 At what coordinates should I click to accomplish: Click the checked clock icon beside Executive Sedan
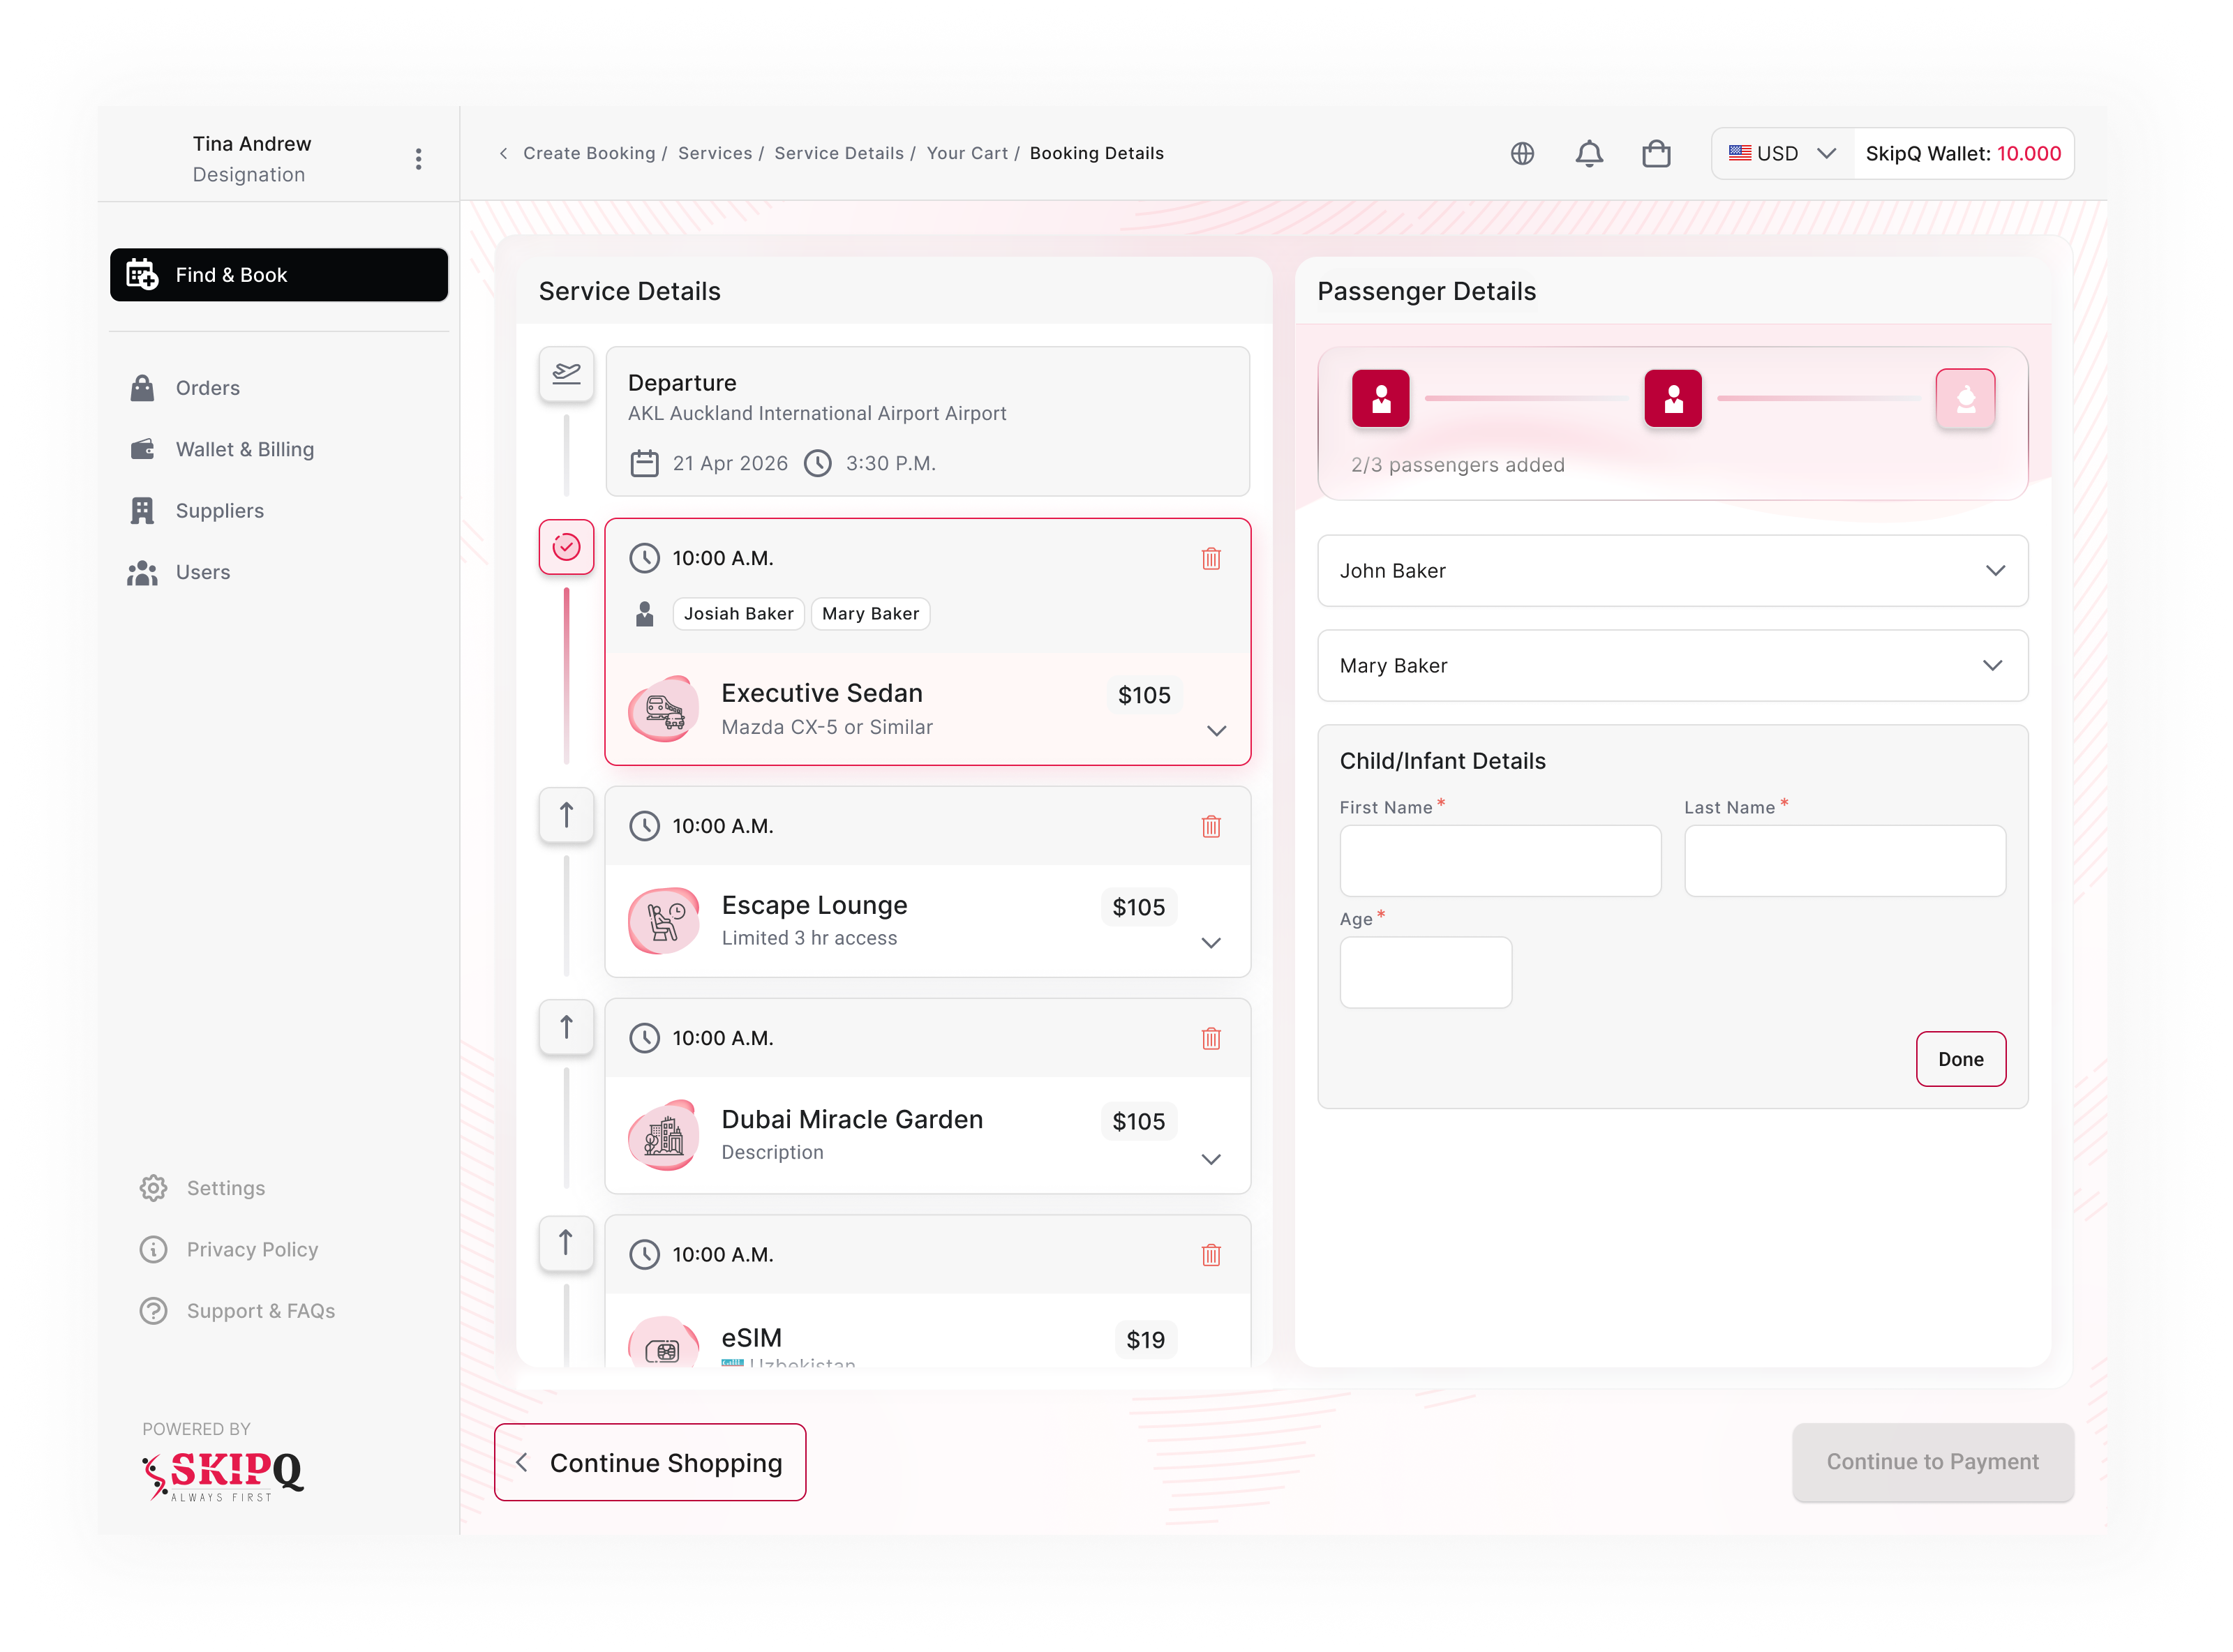(x=566, y=547)
